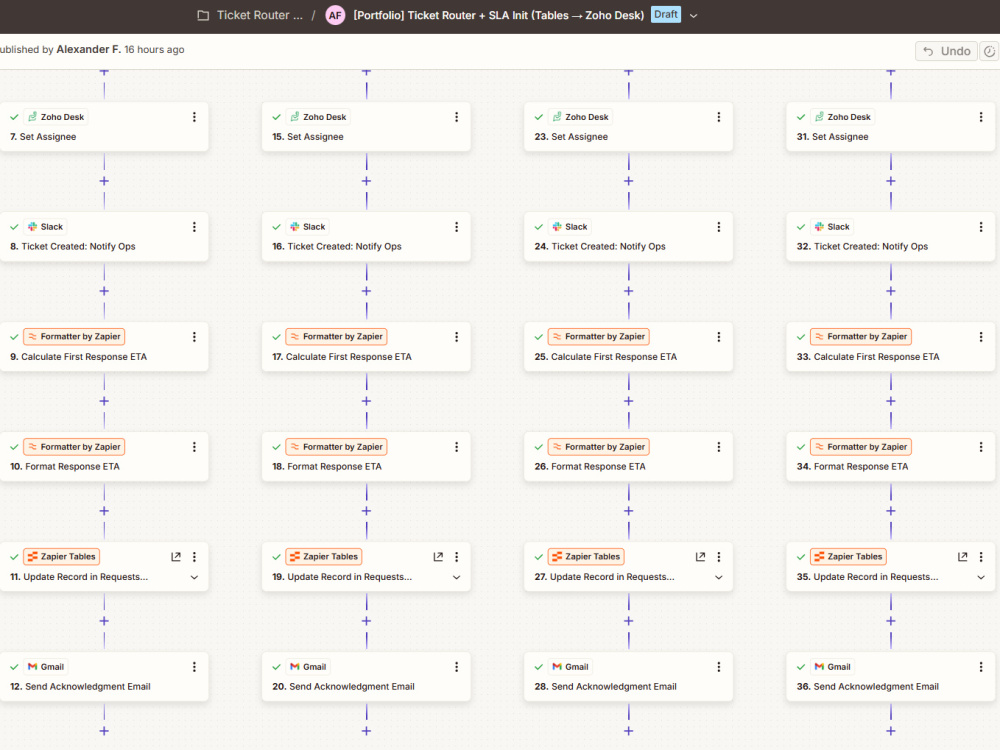Open the dropdown arrow next to Draft badge

point(694,16)
